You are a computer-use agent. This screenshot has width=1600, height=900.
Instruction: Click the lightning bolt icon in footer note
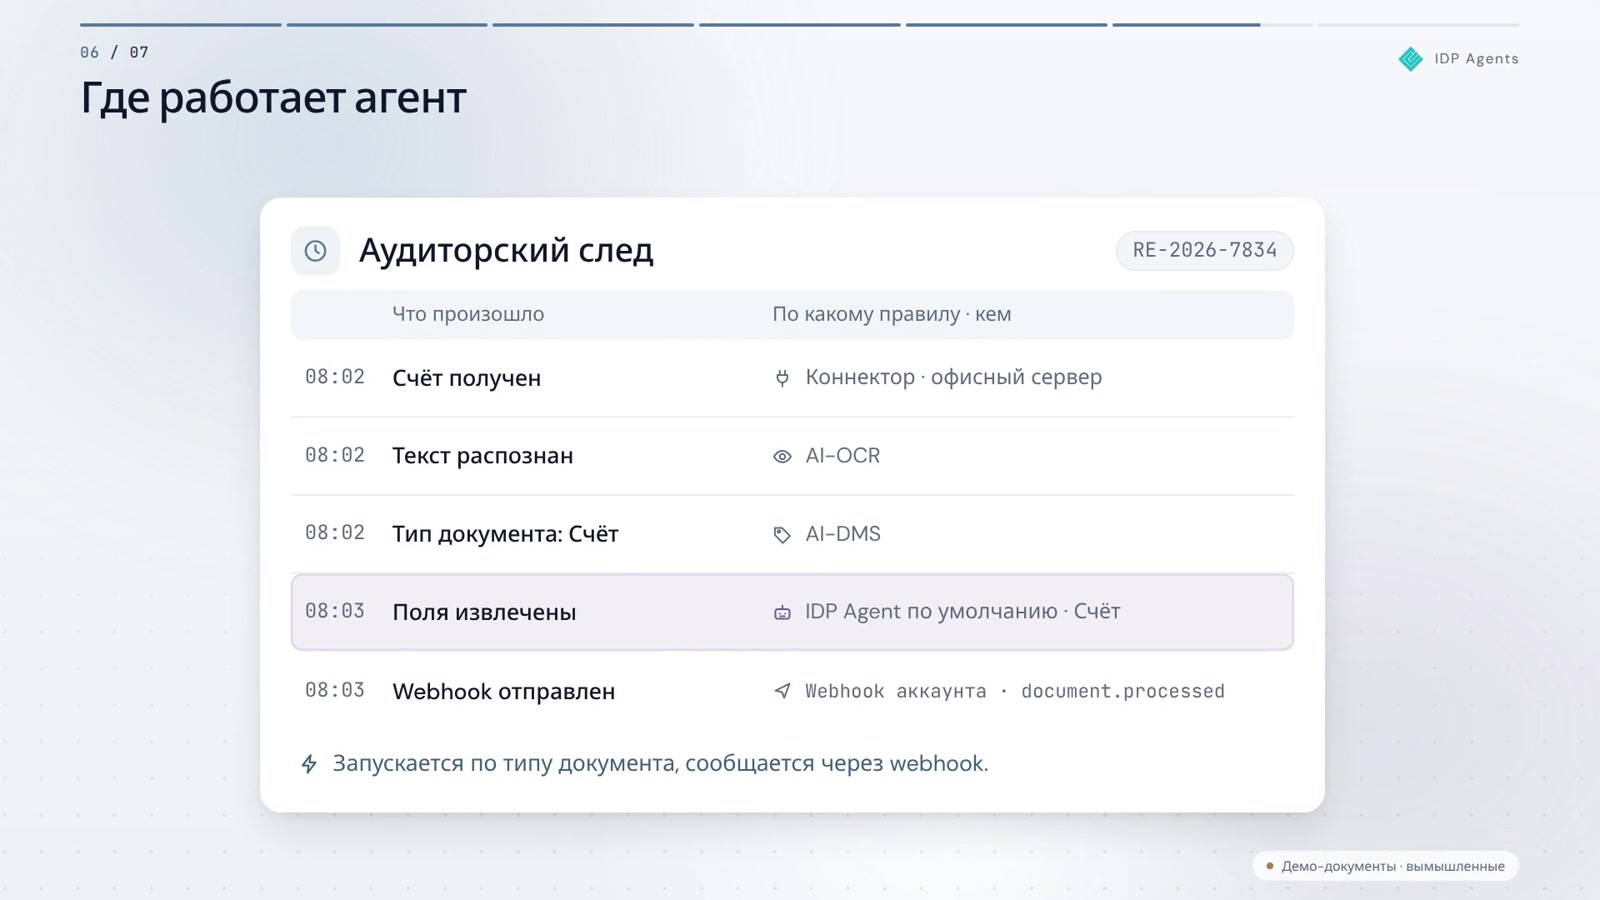309,764
